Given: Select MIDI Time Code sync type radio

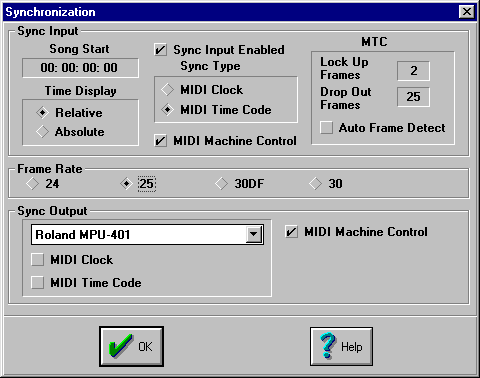Looking at the screenshot, I should point(167,110).
